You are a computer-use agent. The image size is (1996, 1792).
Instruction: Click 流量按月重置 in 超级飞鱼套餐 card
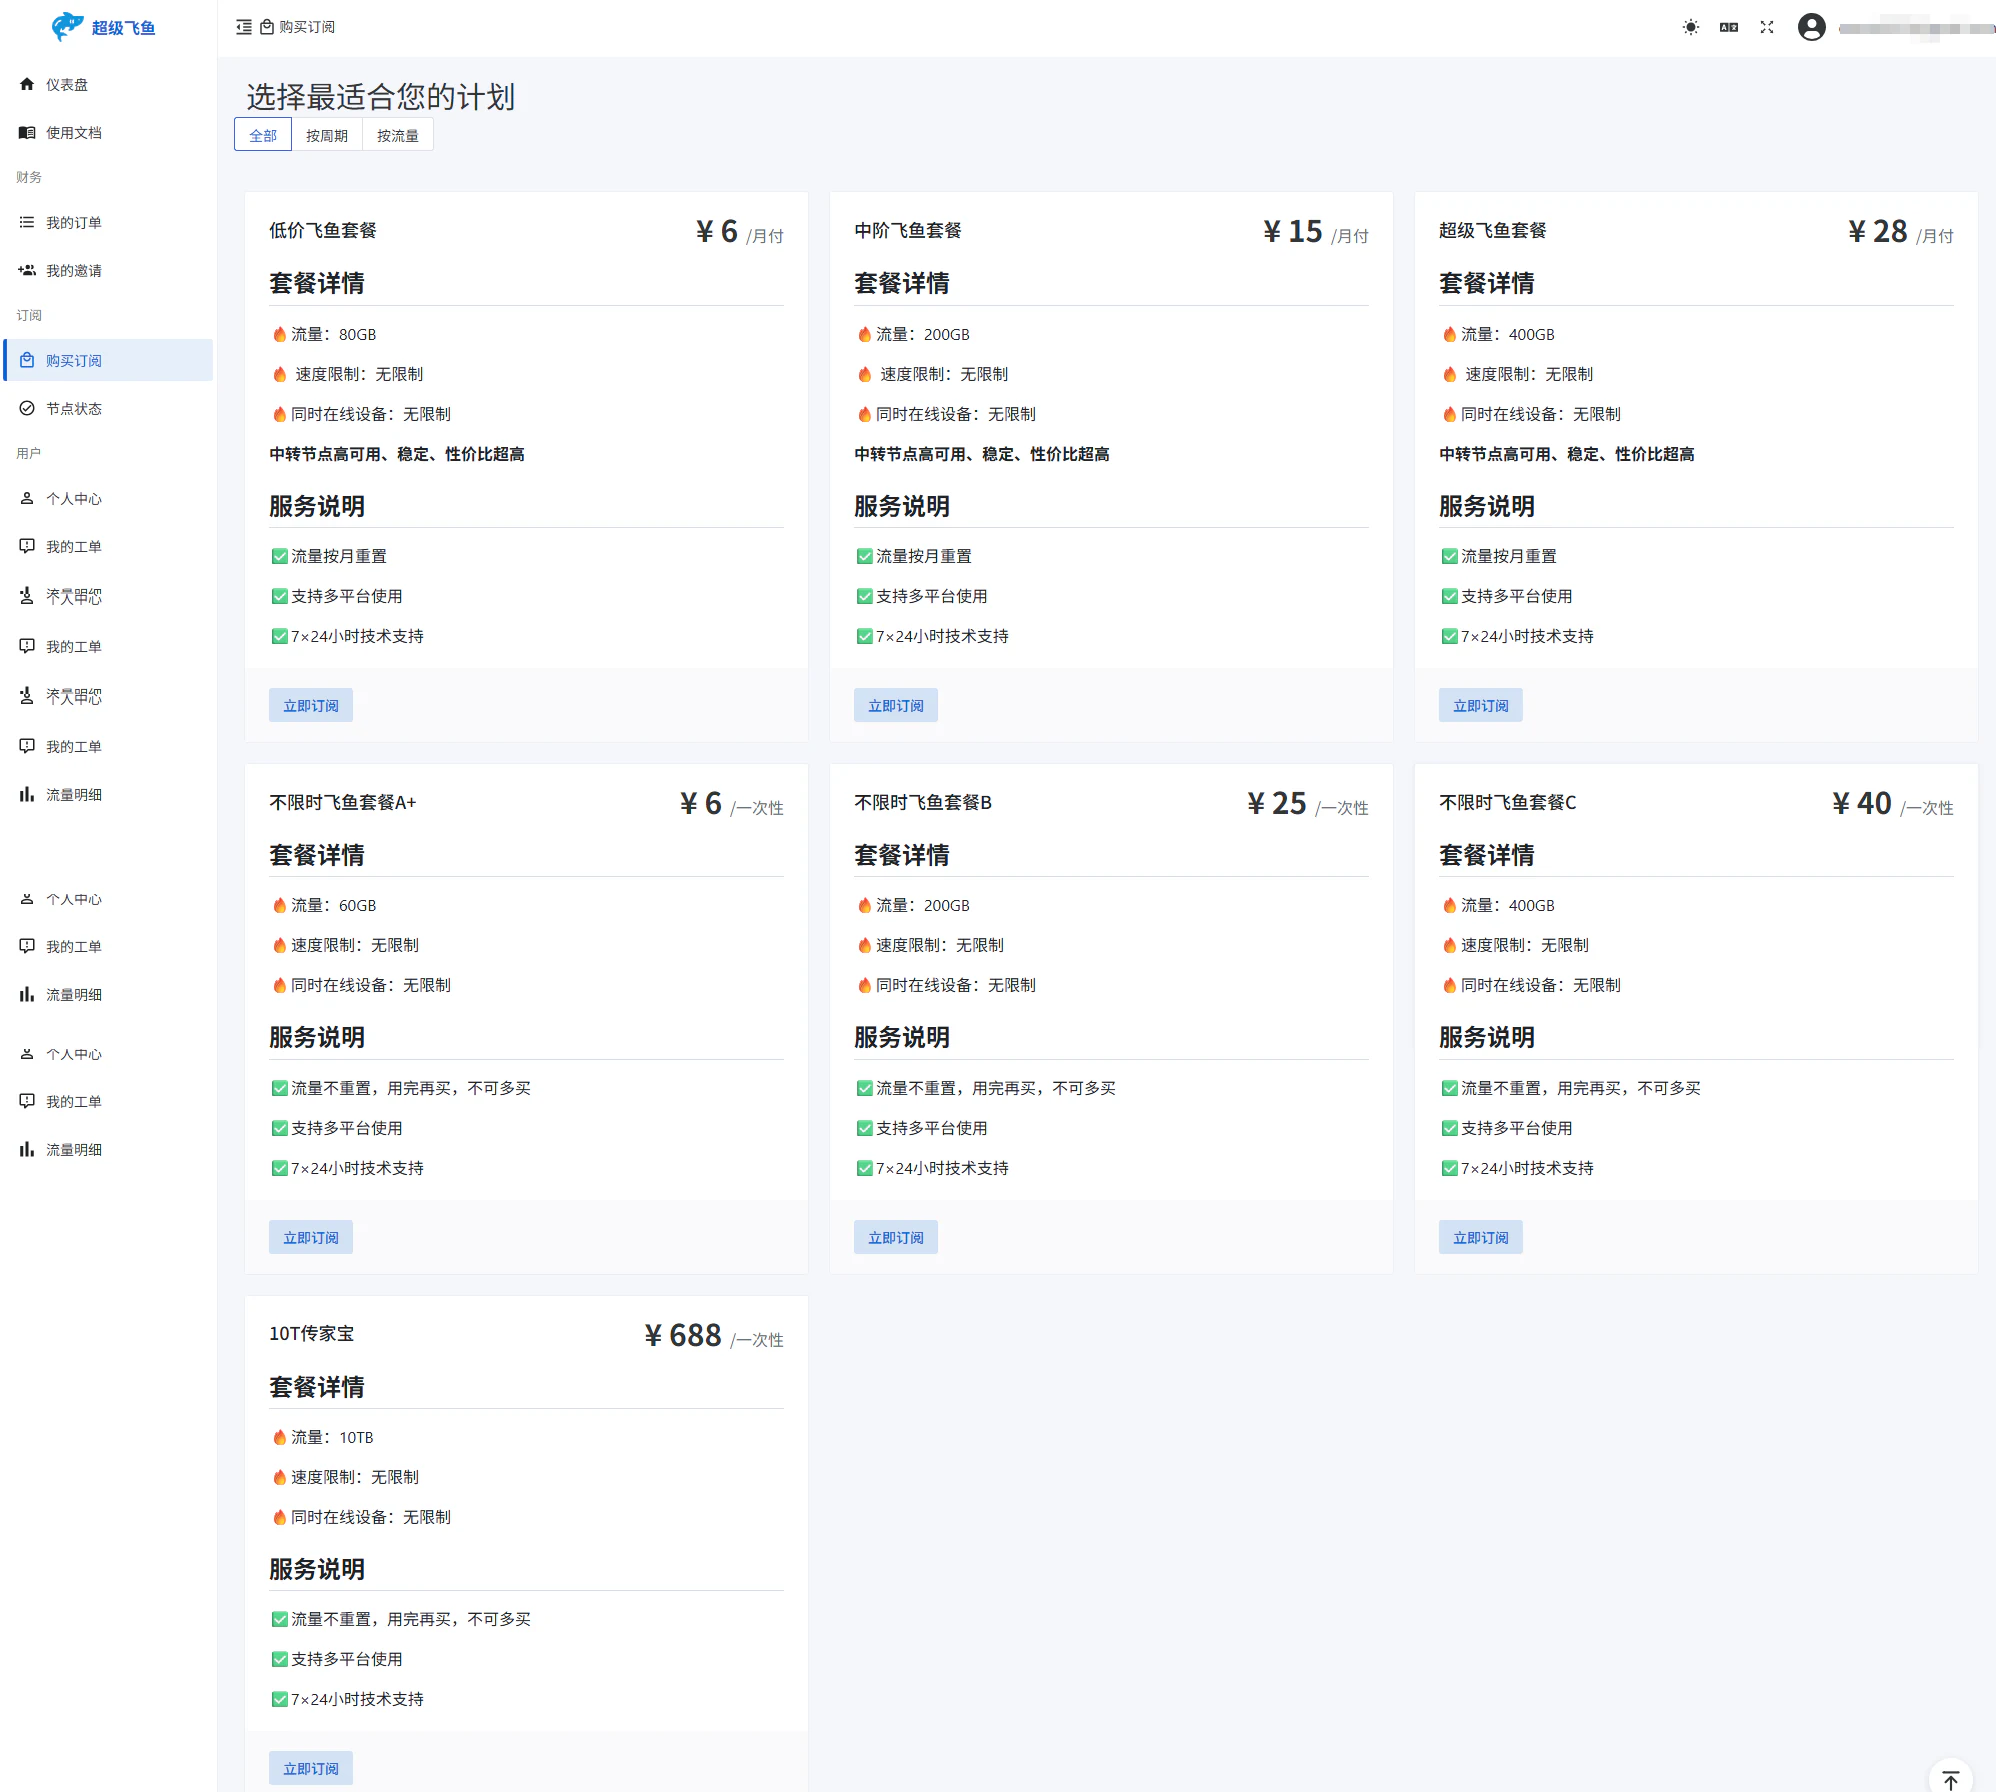coord(1499,557)
